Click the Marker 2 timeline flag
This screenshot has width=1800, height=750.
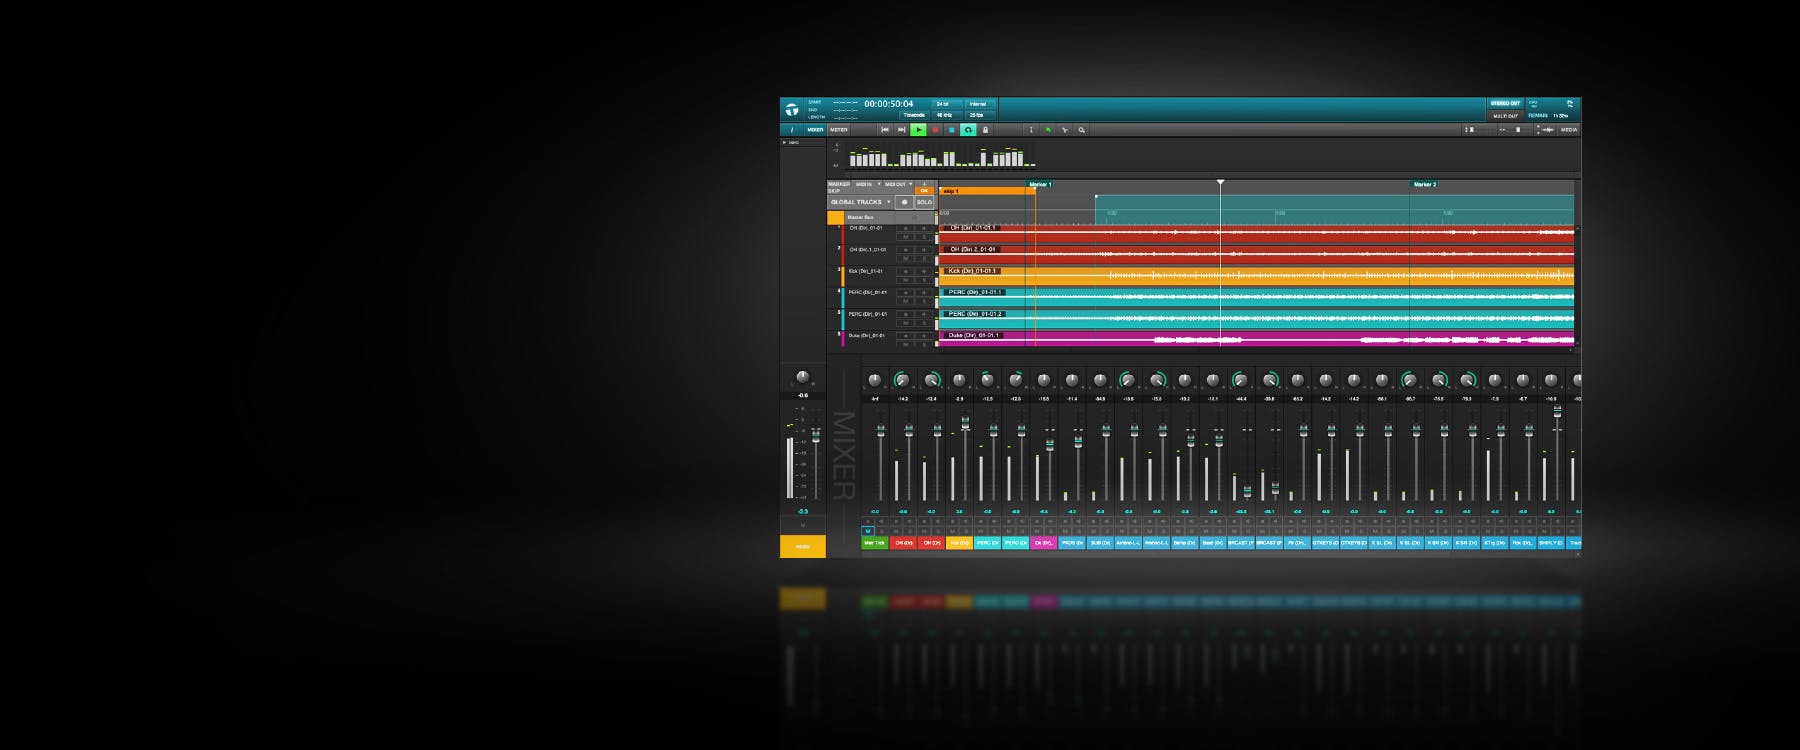coord(1424,184)
